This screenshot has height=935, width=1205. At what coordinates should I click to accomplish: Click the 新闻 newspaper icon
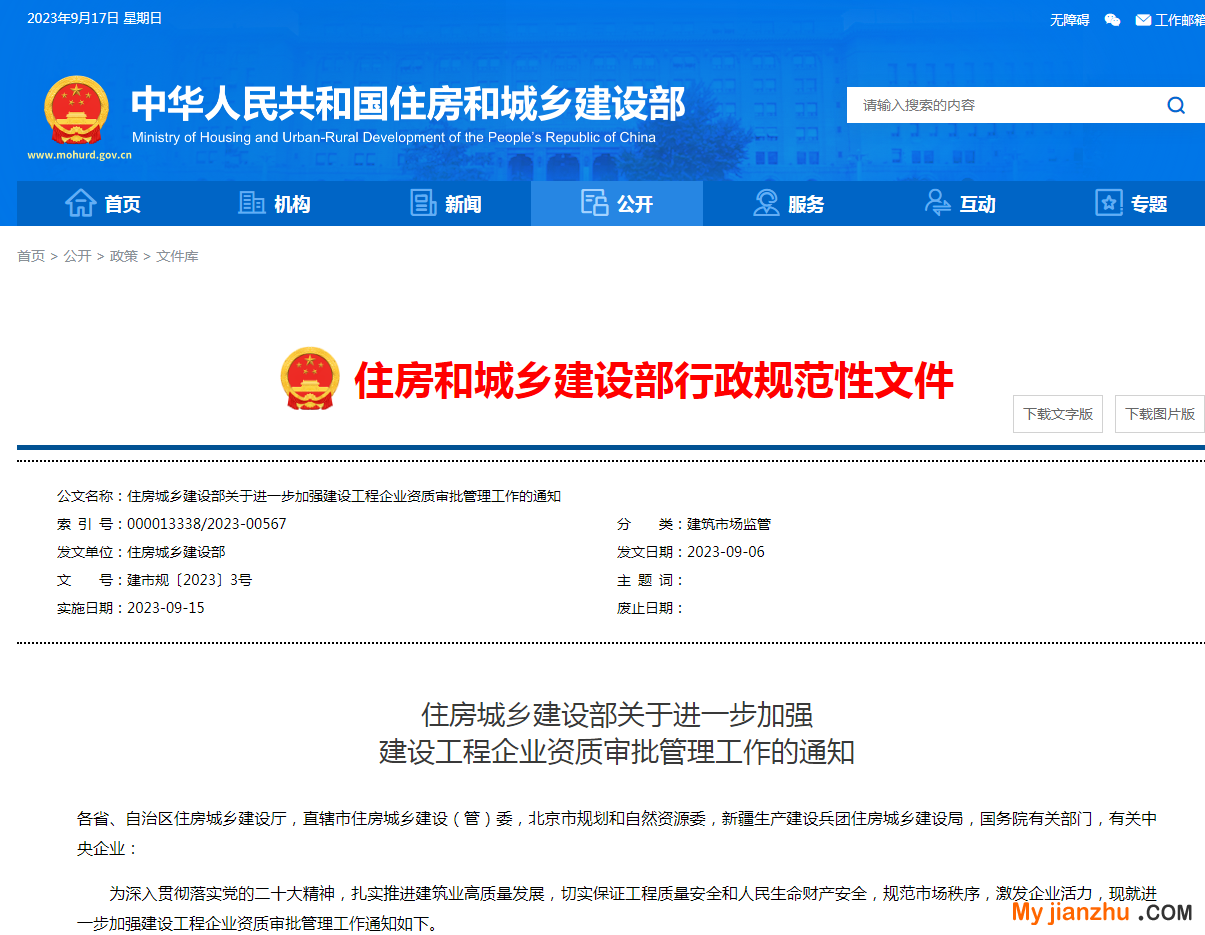click(424, 203)
